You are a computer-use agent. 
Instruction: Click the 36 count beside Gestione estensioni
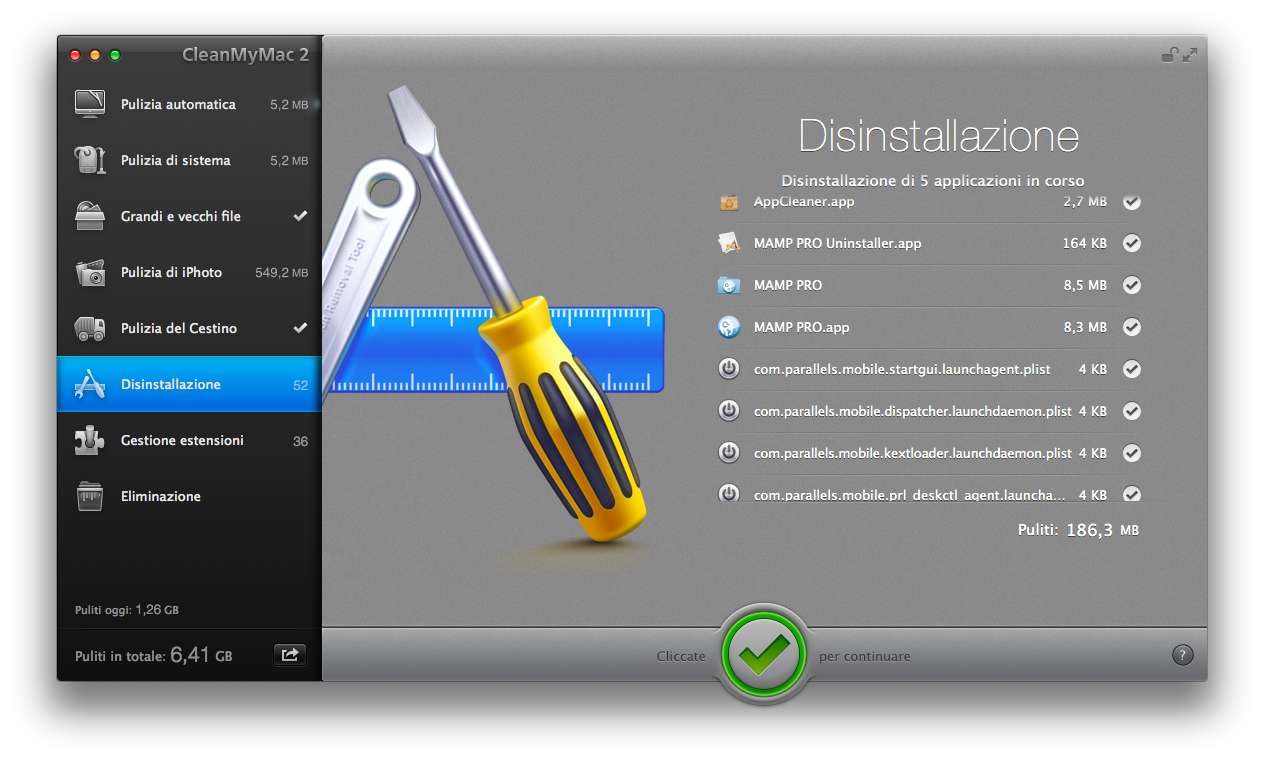pyautogui.click(x=300, y=441)
